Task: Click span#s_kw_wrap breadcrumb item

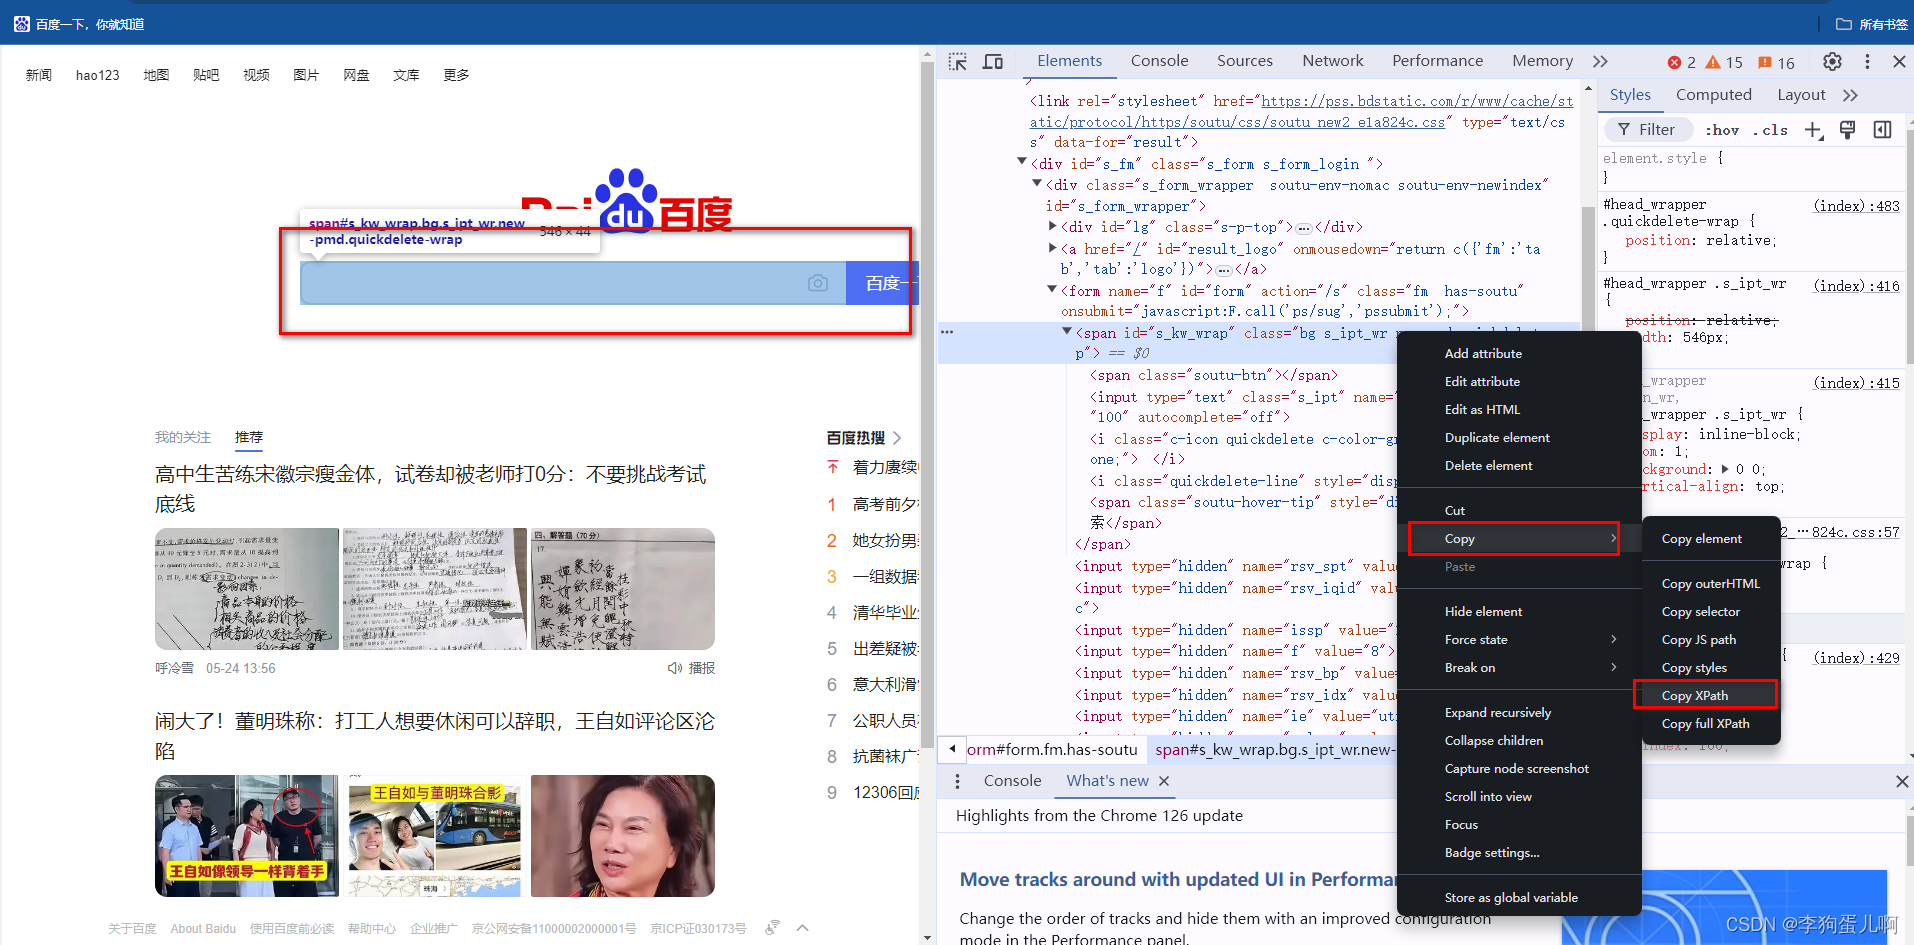Action: tap(1274, 749)
